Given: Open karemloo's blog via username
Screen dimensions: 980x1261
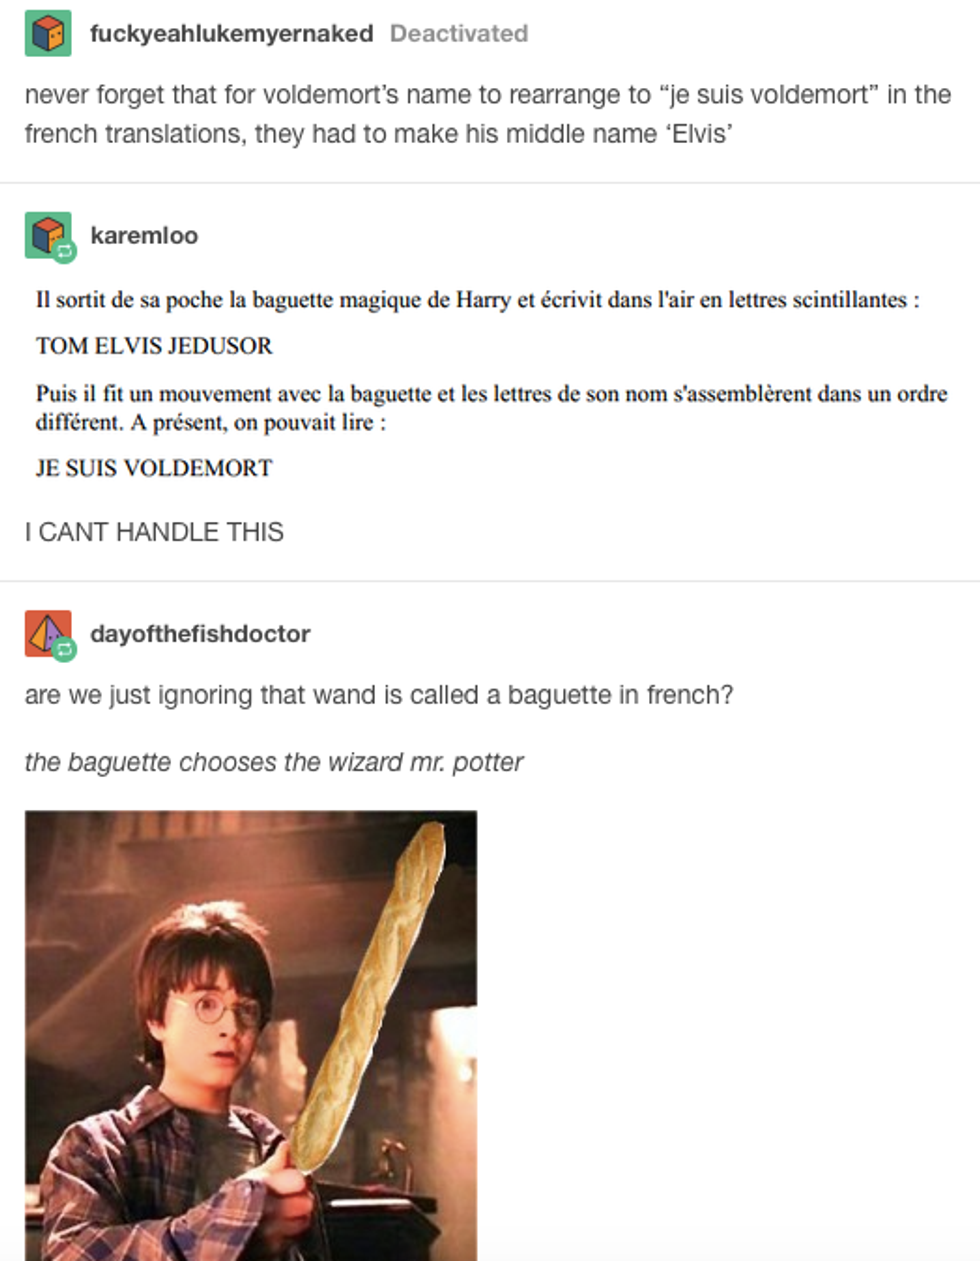Looking at the screenshot, I should tap(144, 235).
